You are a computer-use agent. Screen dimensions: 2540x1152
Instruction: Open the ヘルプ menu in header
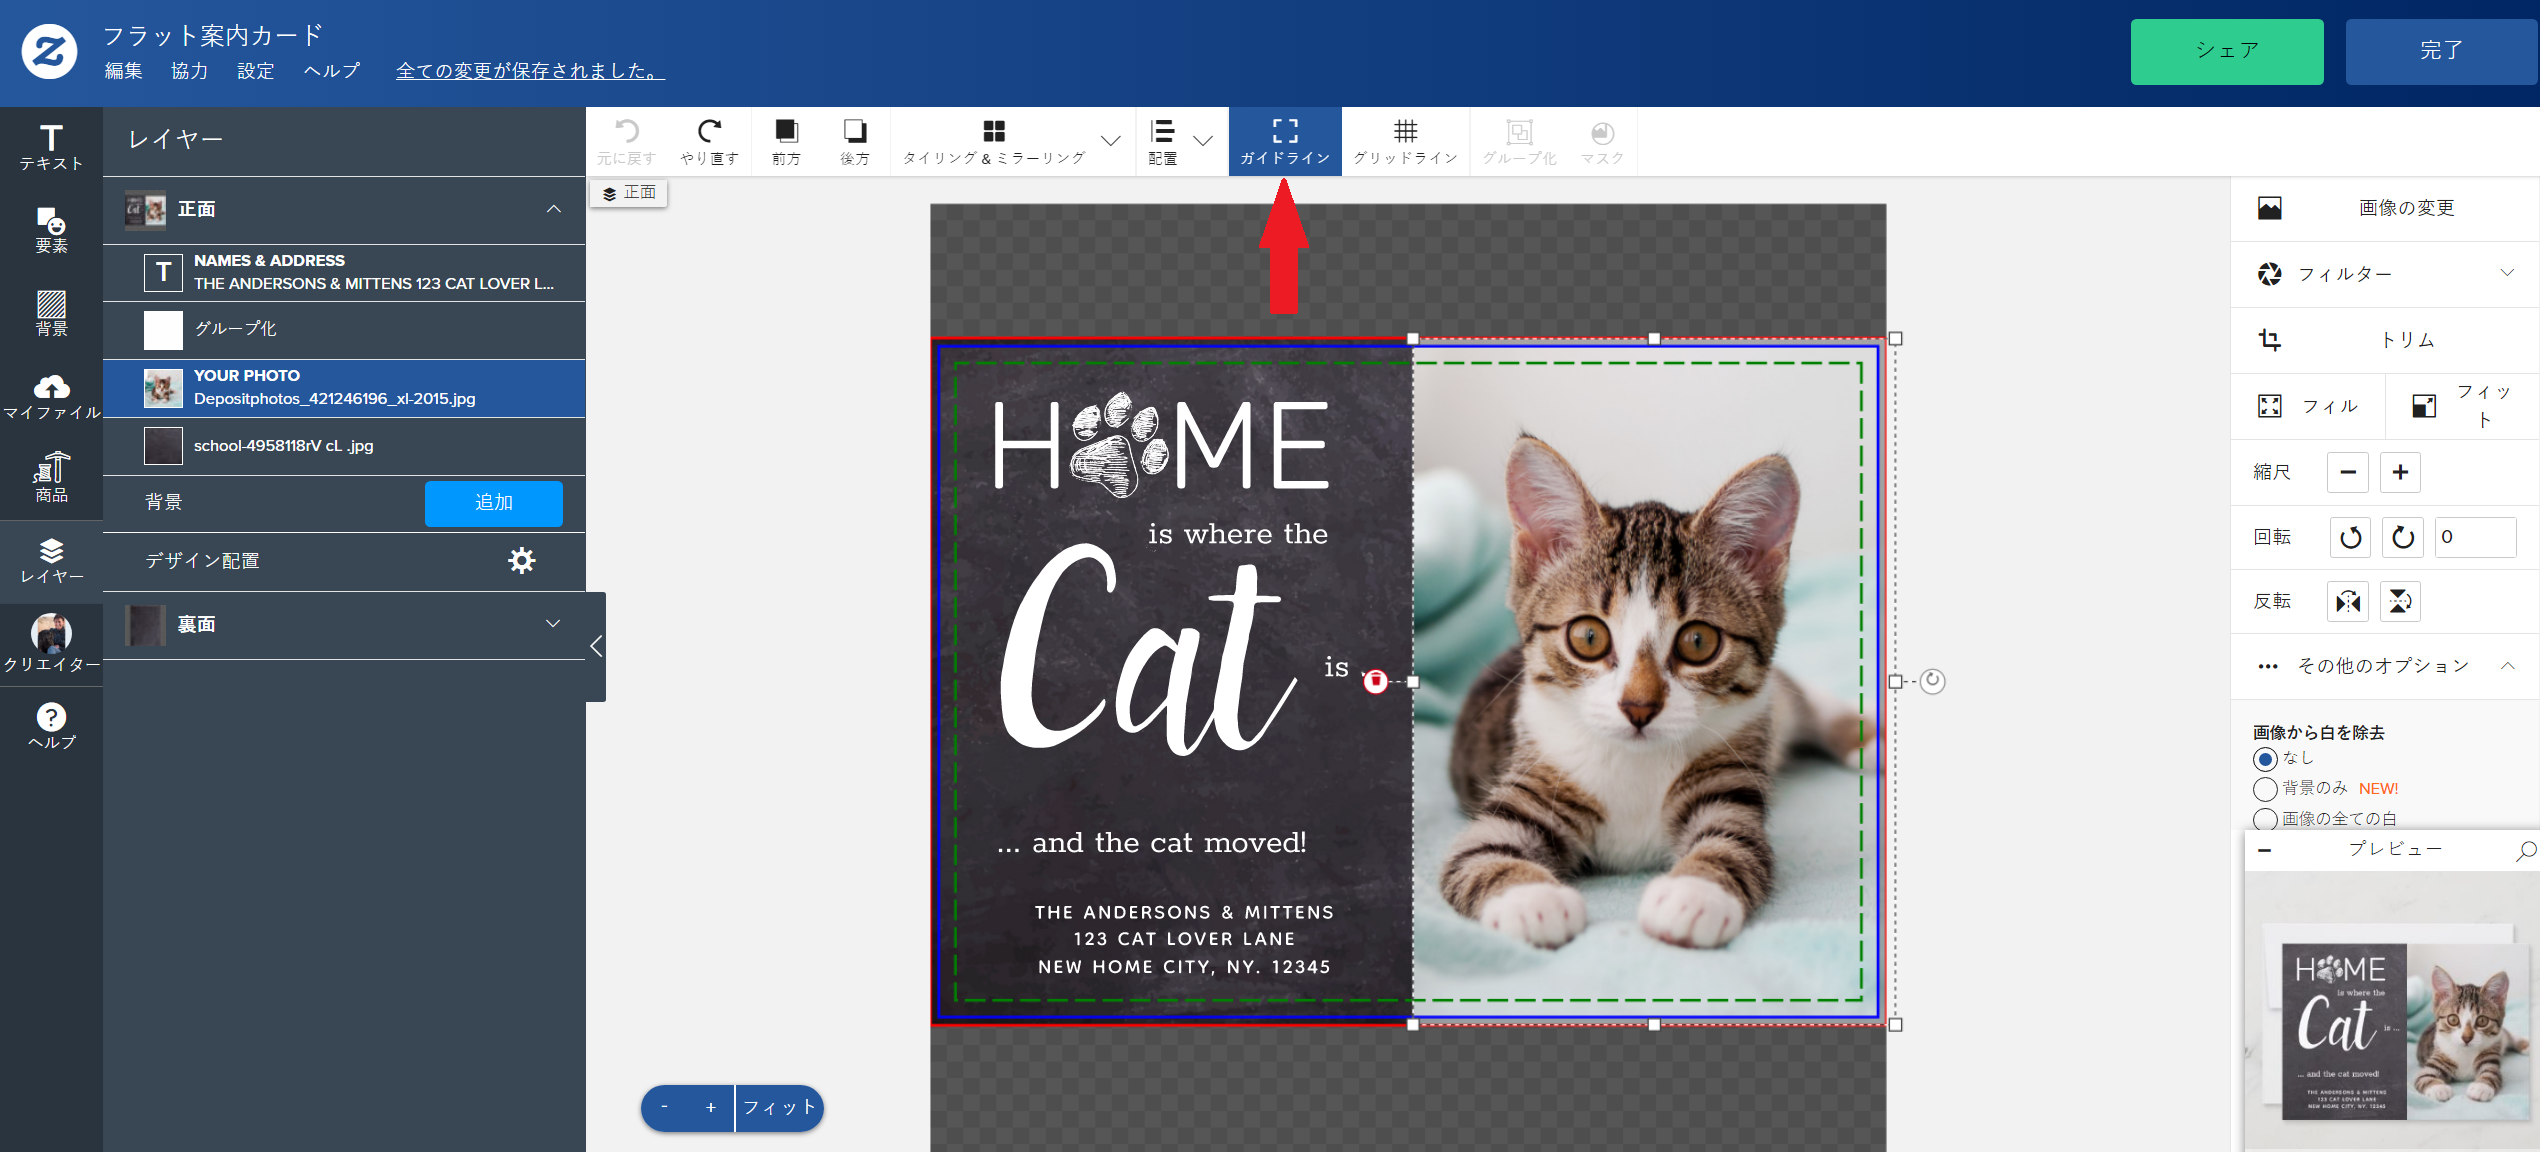pyautogui.click(x=331, y=70)
